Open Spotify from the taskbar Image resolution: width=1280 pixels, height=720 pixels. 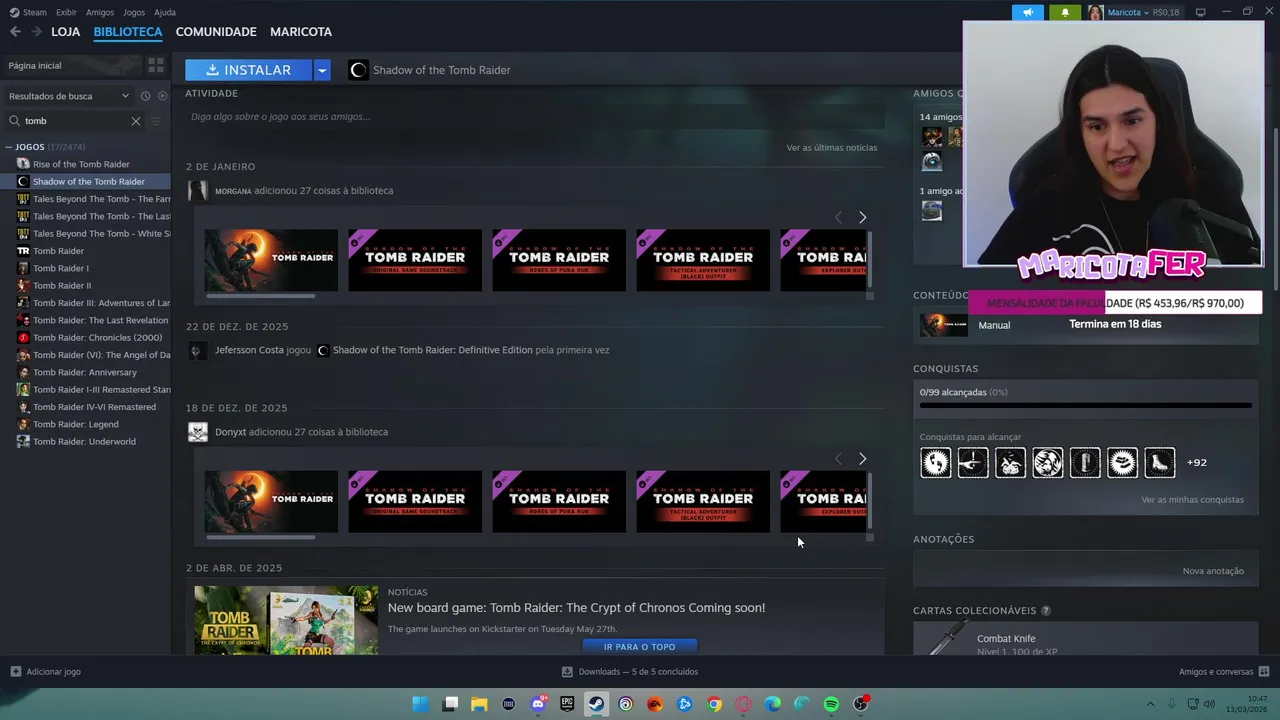pos(831,704)
